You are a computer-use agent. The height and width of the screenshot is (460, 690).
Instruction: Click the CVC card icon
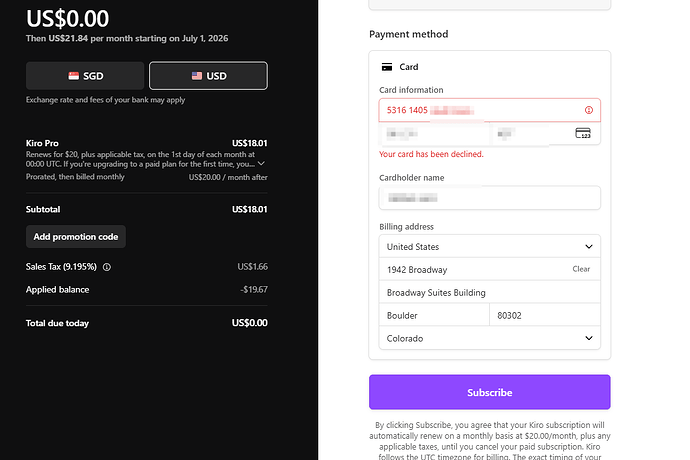(583, 133)
